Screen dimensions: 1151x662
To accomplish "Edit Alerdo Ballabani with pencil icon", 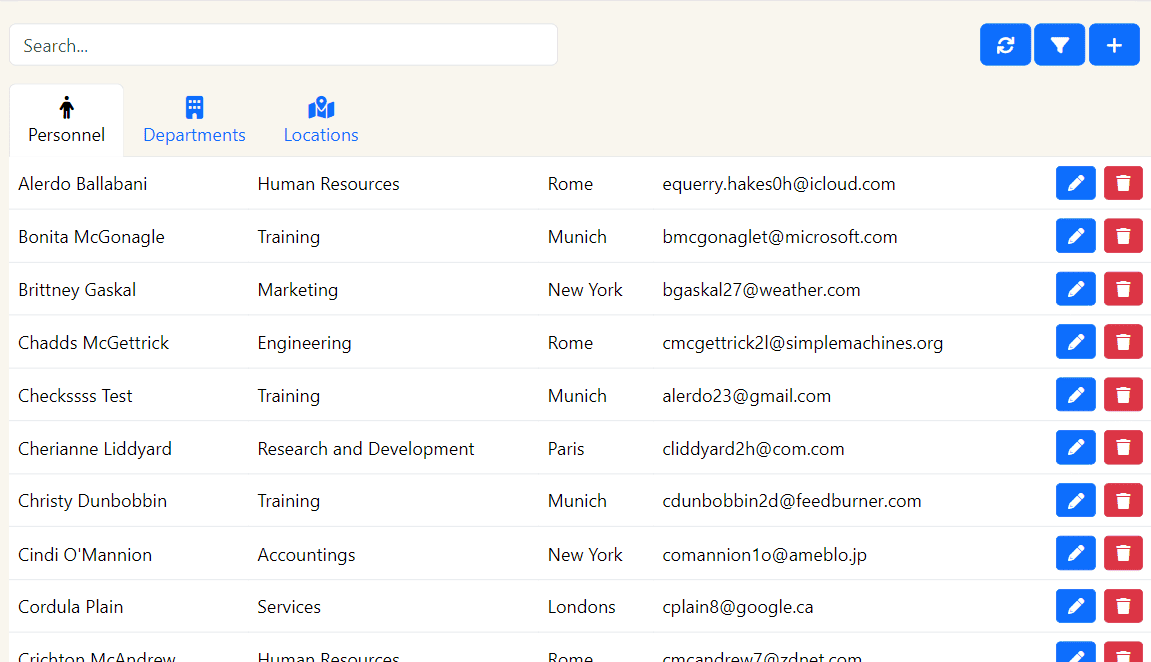I will 1075,184.
